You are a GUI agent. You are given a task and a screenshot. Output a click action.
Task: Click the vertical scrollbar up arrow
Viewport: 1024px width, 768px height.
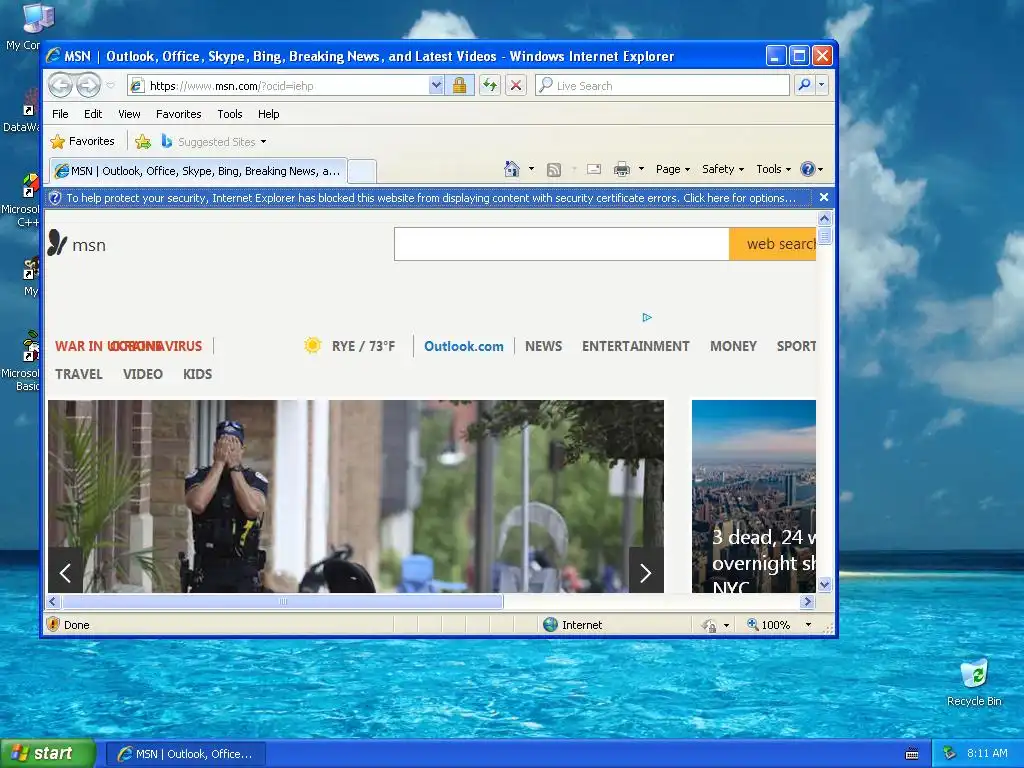[x=824, y=218]
